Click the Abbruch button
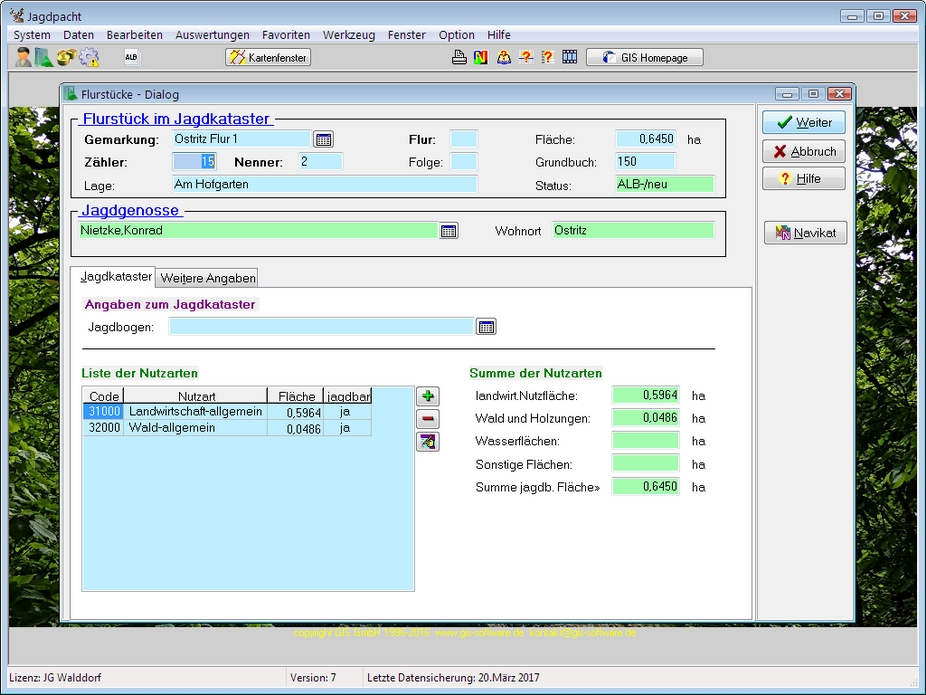This screenshot has height=695, width=926. click(804, 151)
